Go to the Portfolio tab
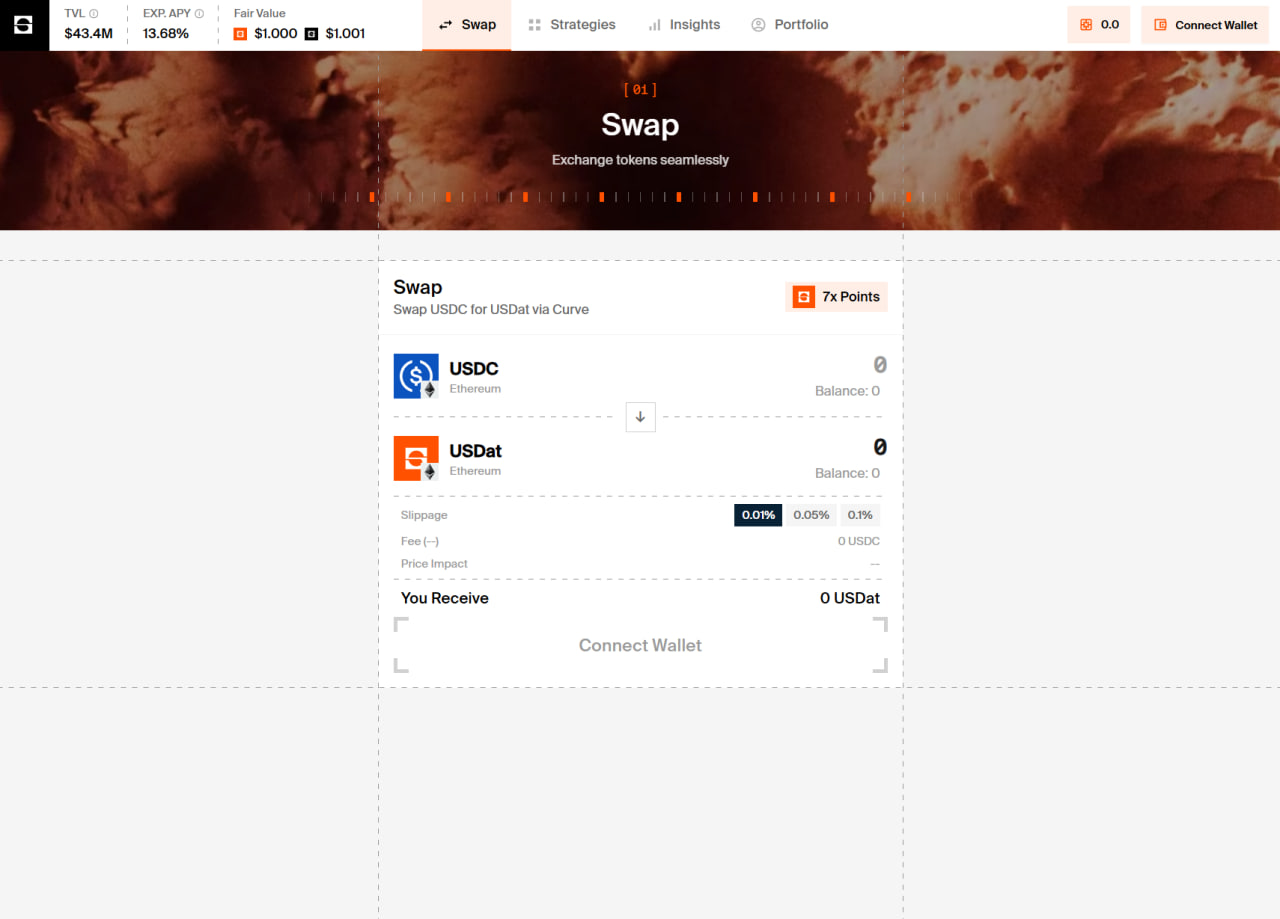 coord(790,25)
